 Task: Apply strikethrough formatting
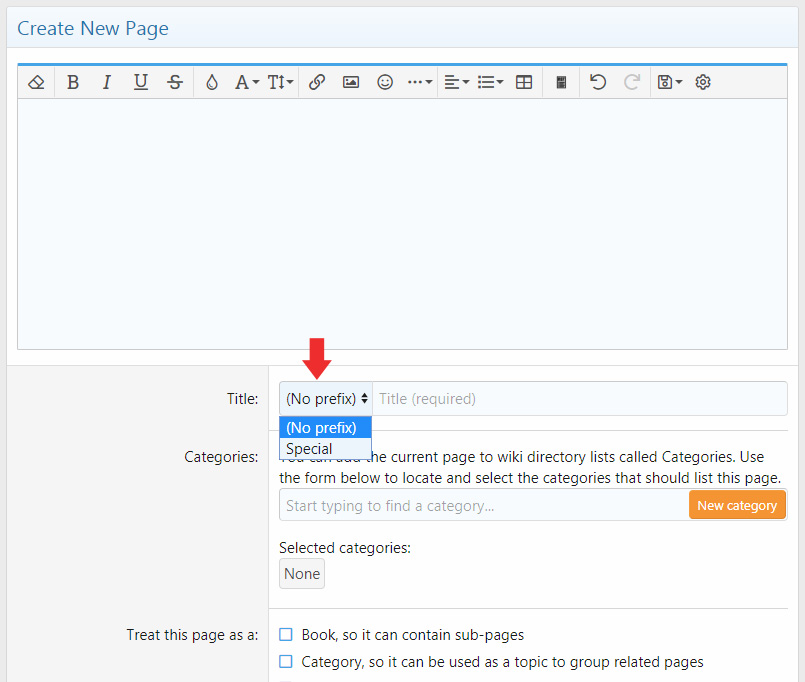175,82
